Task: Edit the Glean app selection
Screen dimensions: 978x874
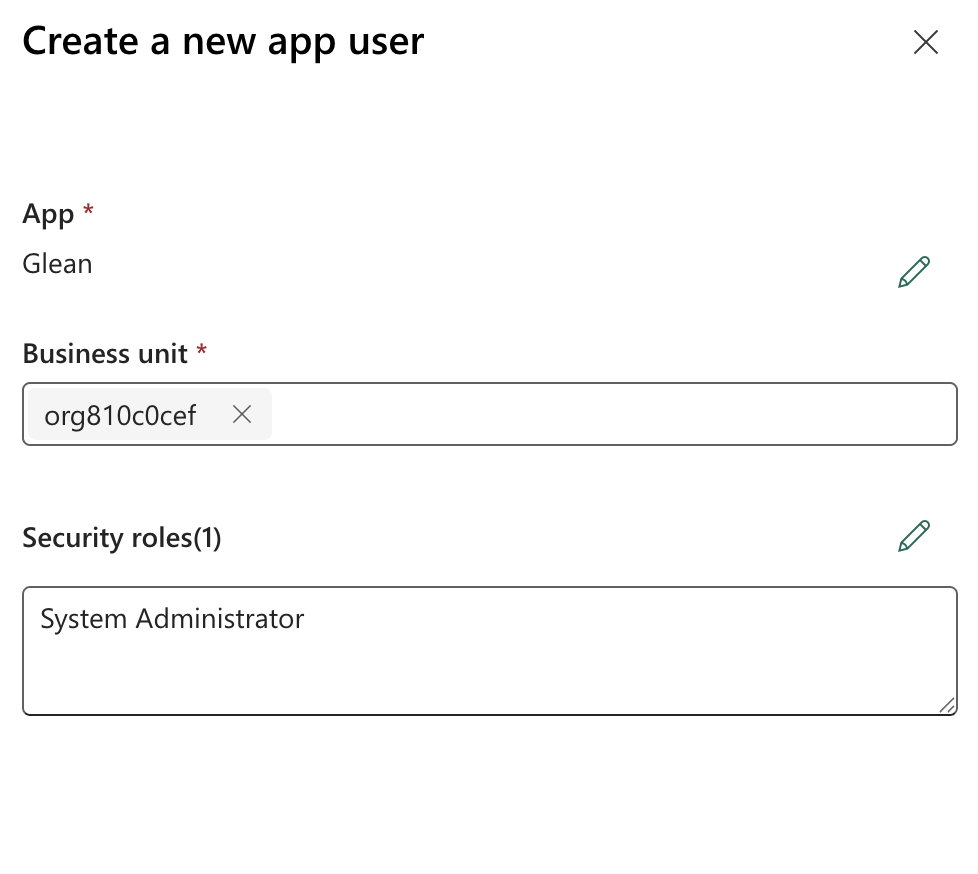Action: 914,271
